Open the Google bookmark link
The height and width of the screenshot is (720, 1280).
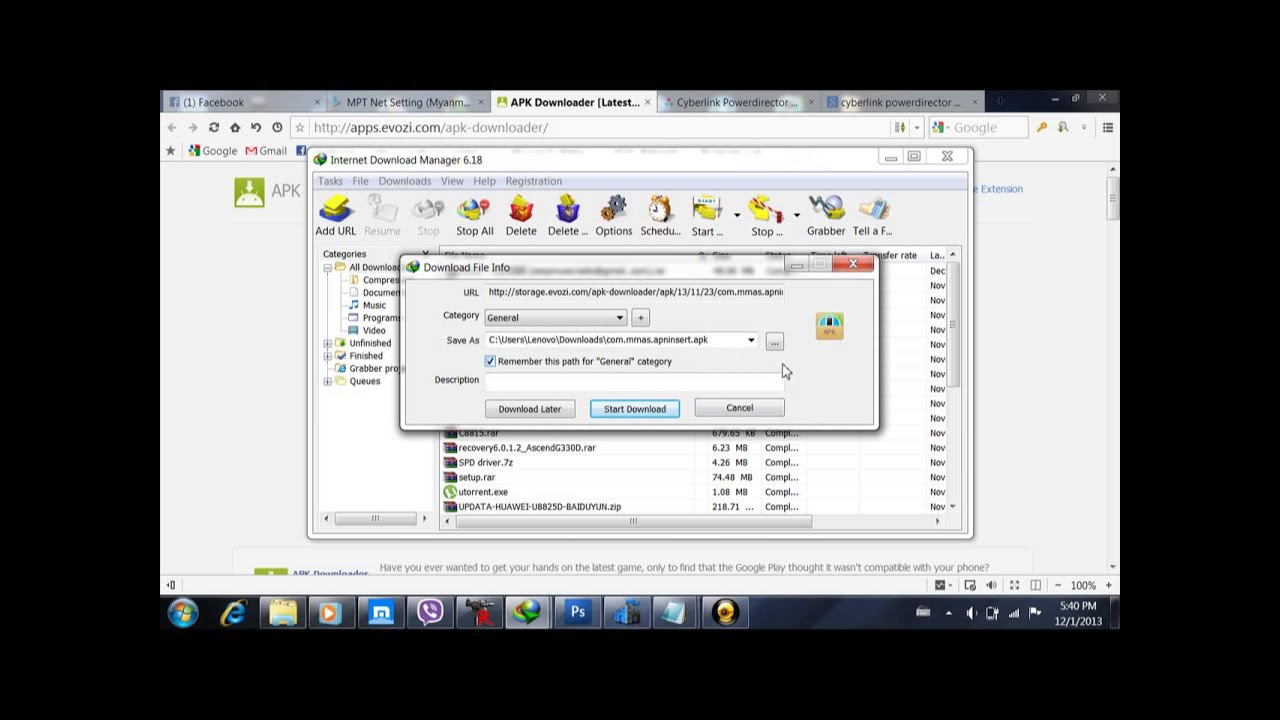(x=212, y=151)
